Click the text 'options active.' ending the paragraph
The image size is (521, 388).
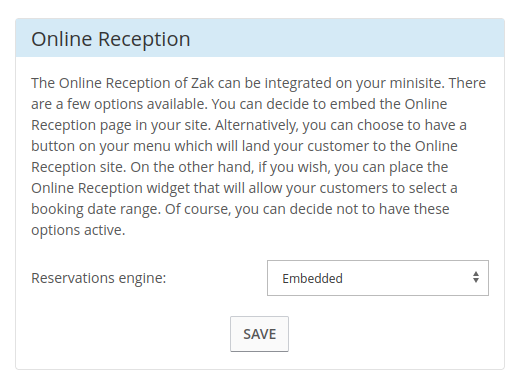[78, 230]
